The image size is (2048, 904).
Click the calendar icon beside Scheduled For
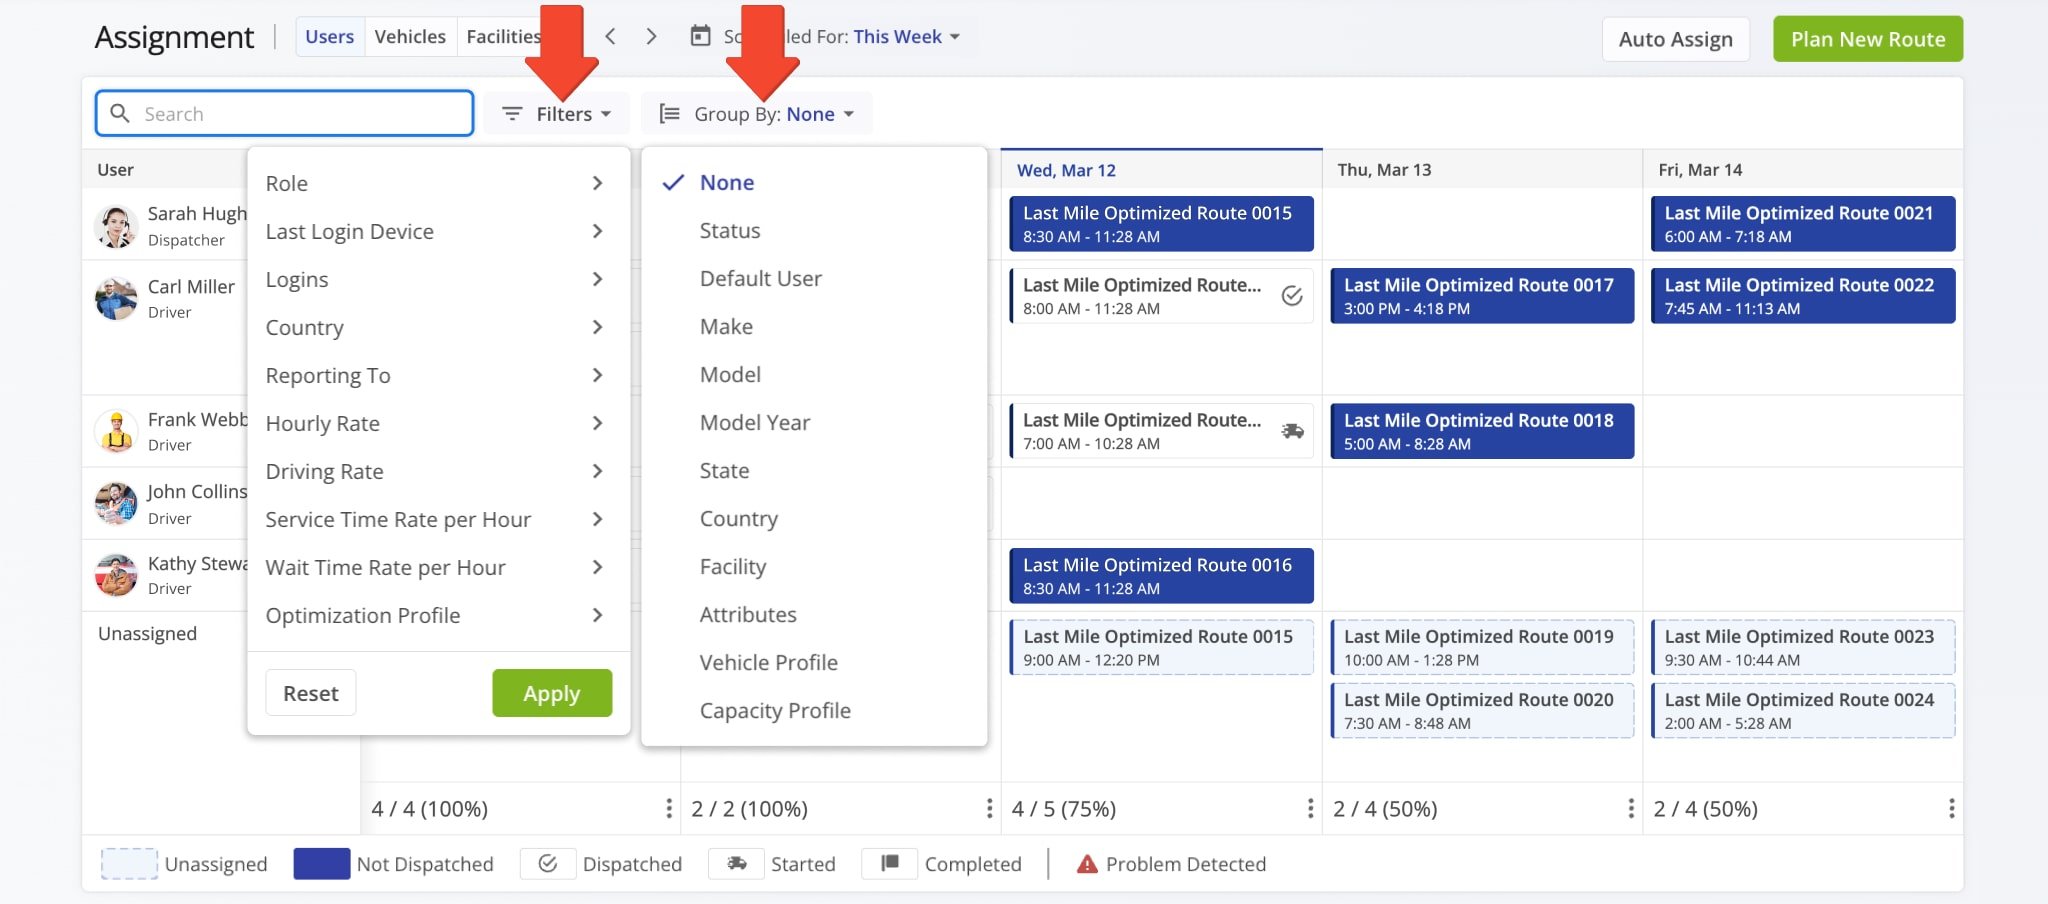coord(701,36)
